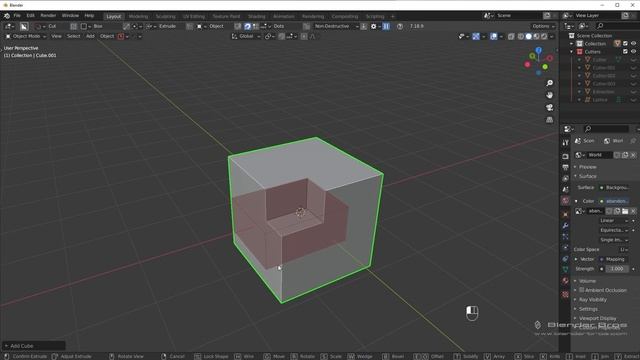
Task: Collapse the Surface panel
Action: point(587,176)
